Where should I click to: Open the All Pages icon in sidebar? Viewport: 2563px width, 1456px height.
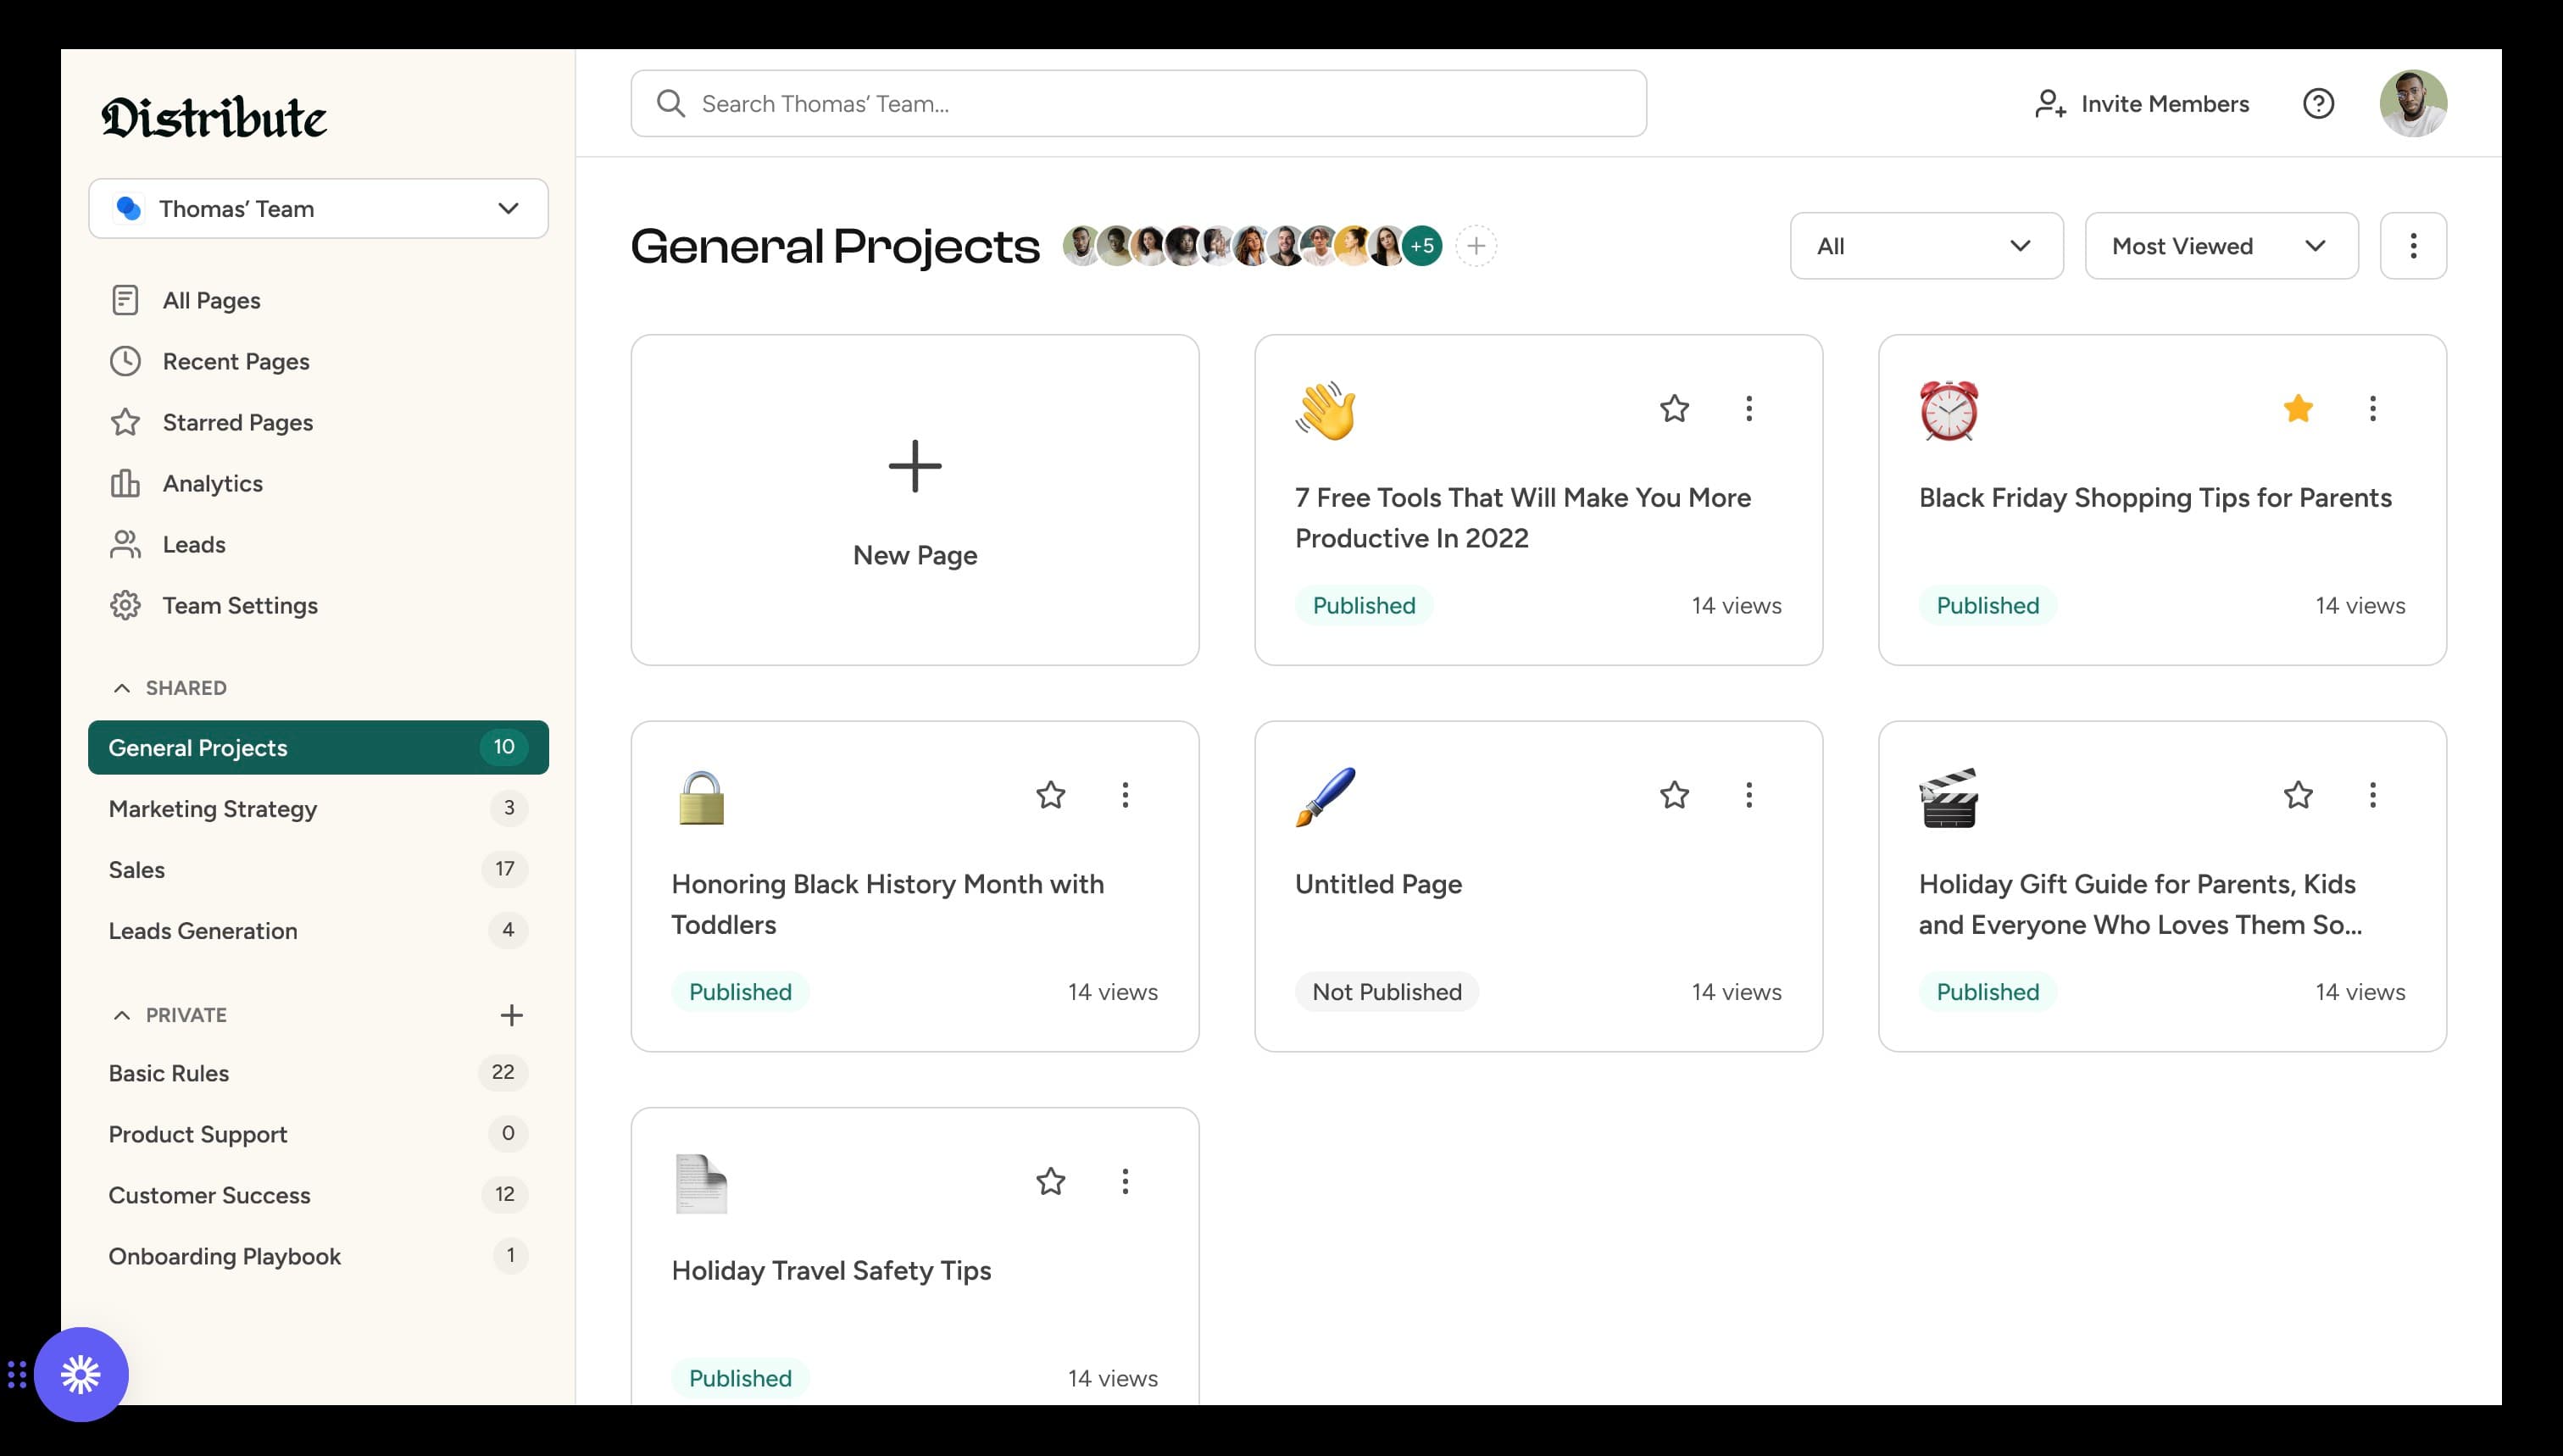coord(125,300)
